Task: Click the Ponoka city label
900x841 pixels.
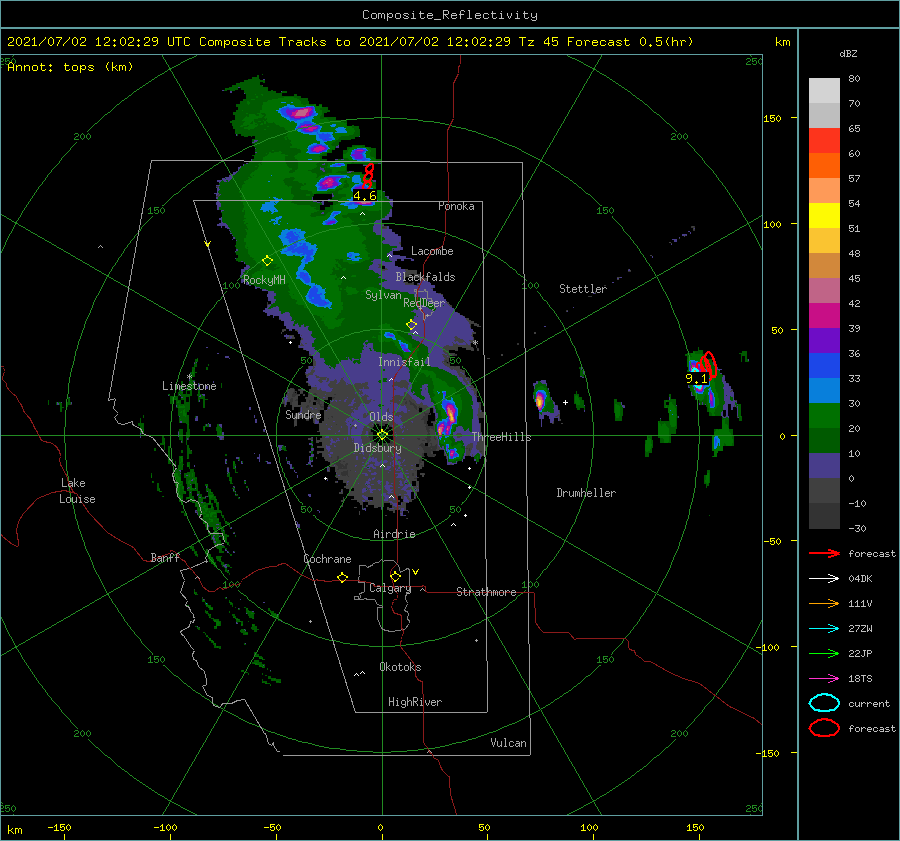Action: pos(456,206)
